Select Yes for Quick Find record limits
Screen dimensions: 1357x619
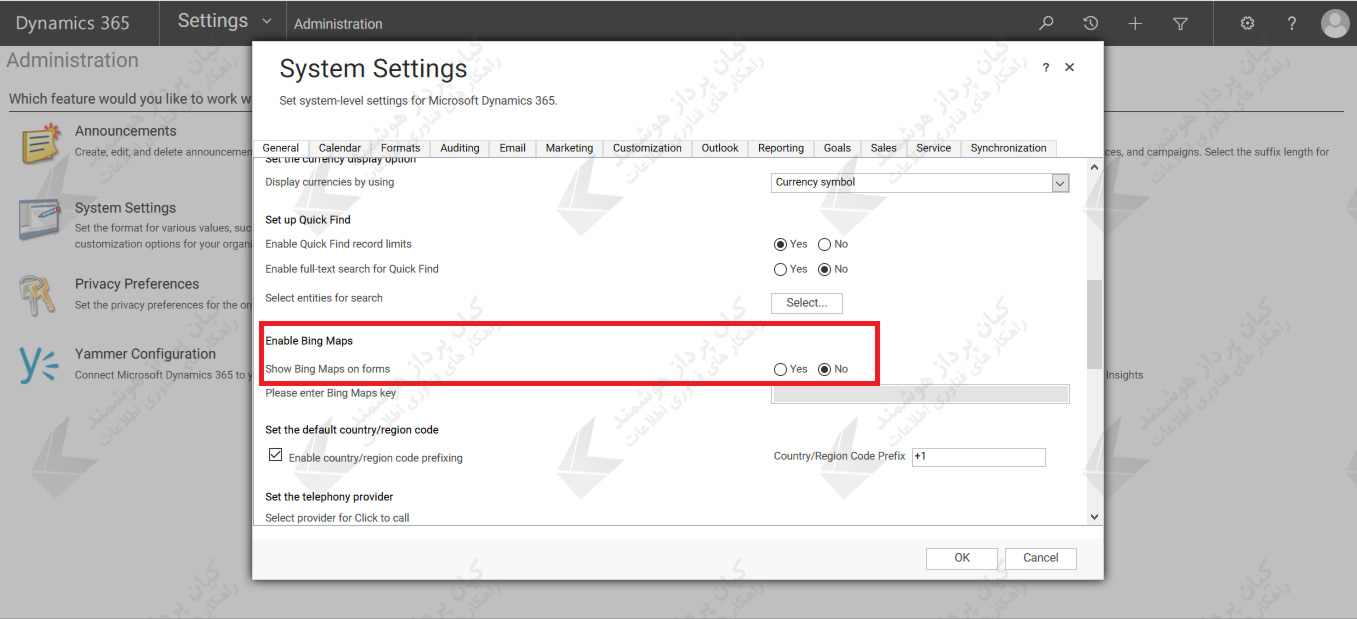click(x=780, y=244)
